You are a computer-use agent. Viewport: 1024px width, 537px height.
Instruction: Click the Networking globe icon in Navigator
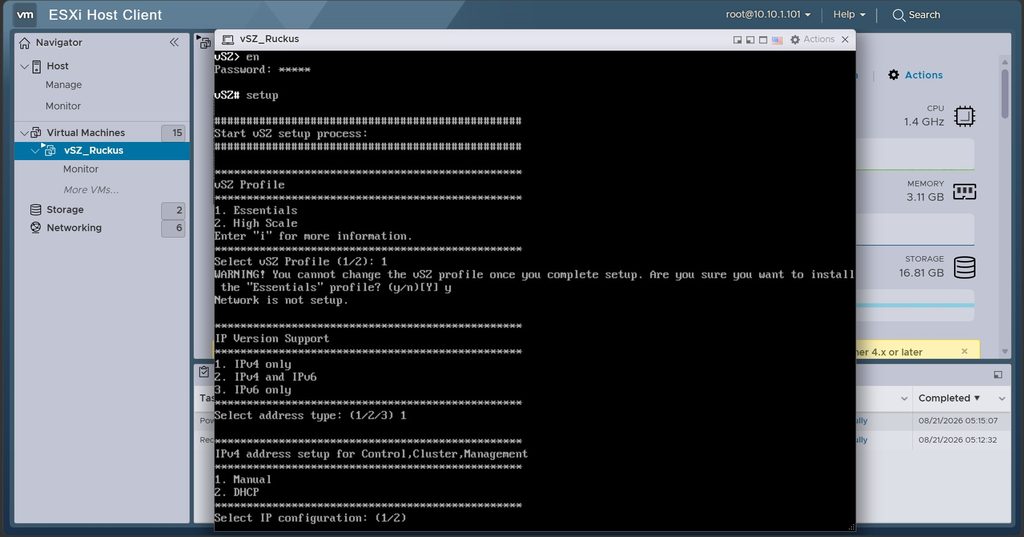tap(35, 228)
